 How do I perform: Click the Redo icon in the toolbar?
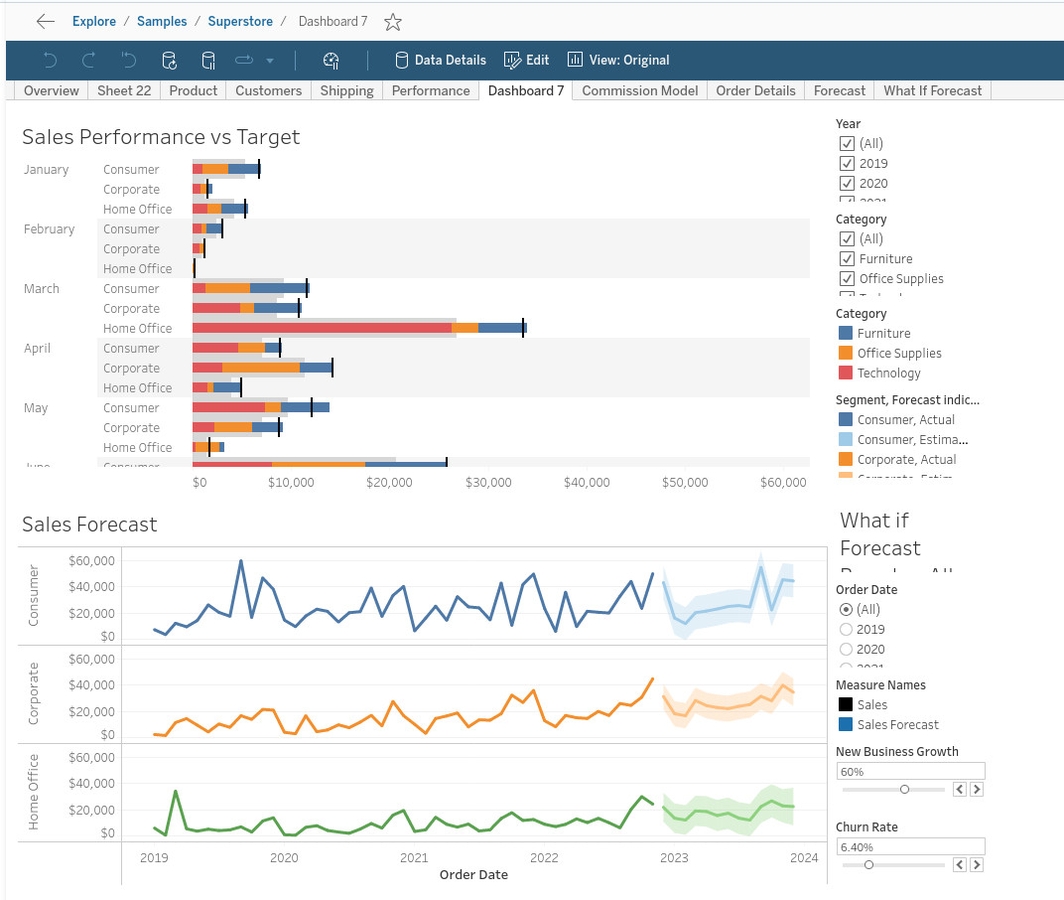(x=88, y=60)
